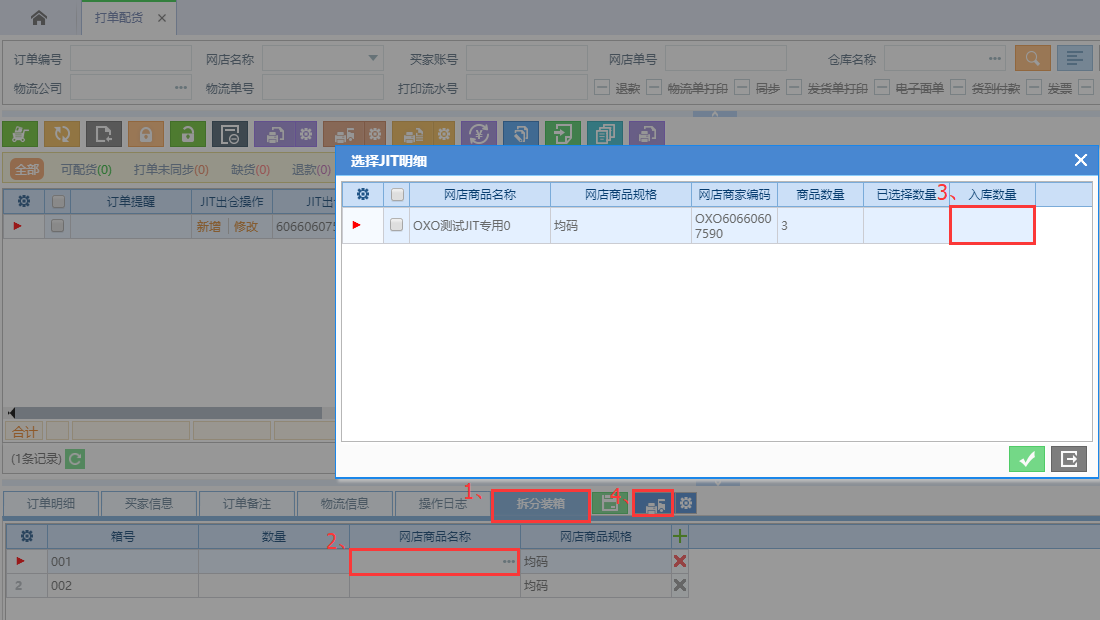Open column settings gear in JIT dialog

coord(363,194)
